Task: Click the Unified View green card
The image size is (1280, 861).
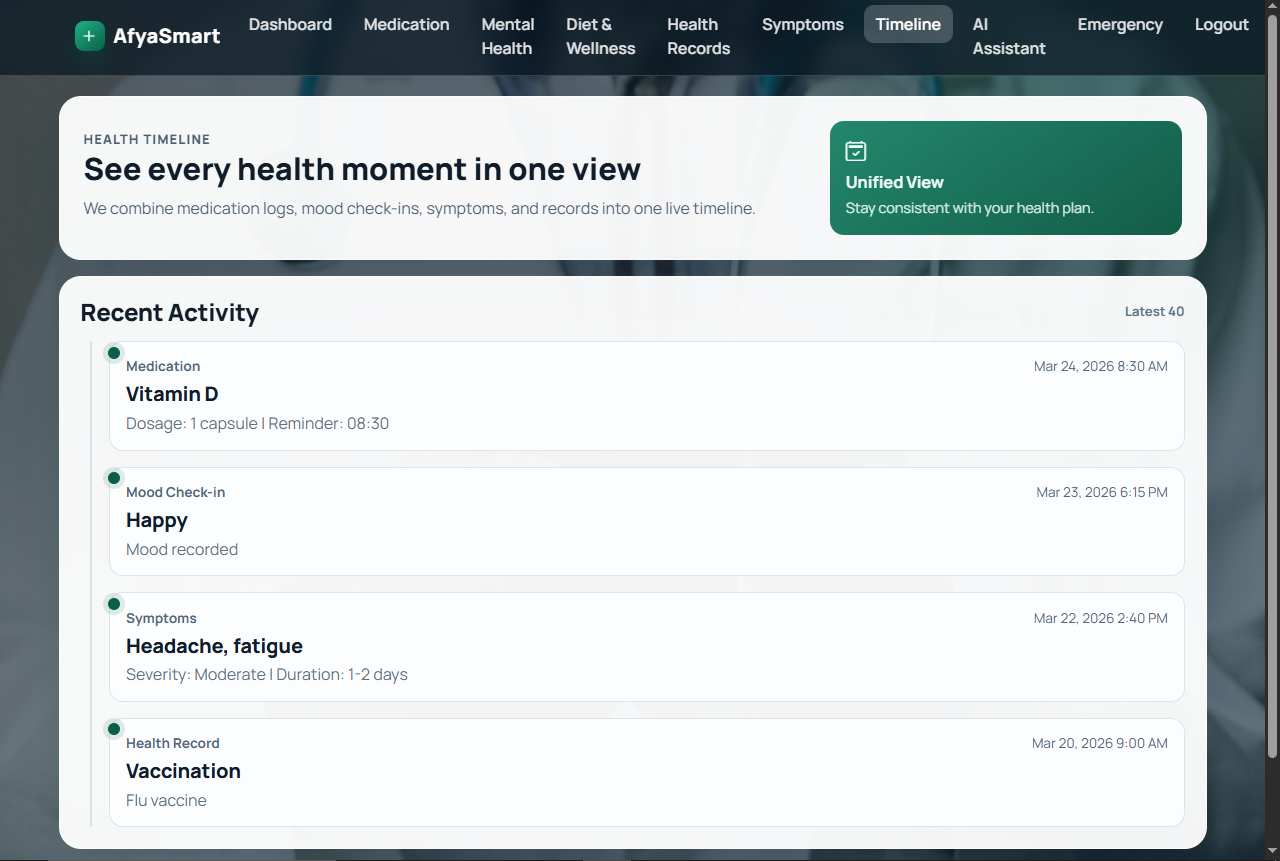Action: (x=1006, y=178)
